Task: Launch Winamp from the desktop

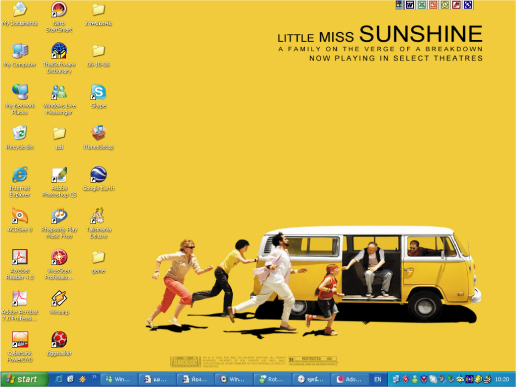Action: coord(59,303)
